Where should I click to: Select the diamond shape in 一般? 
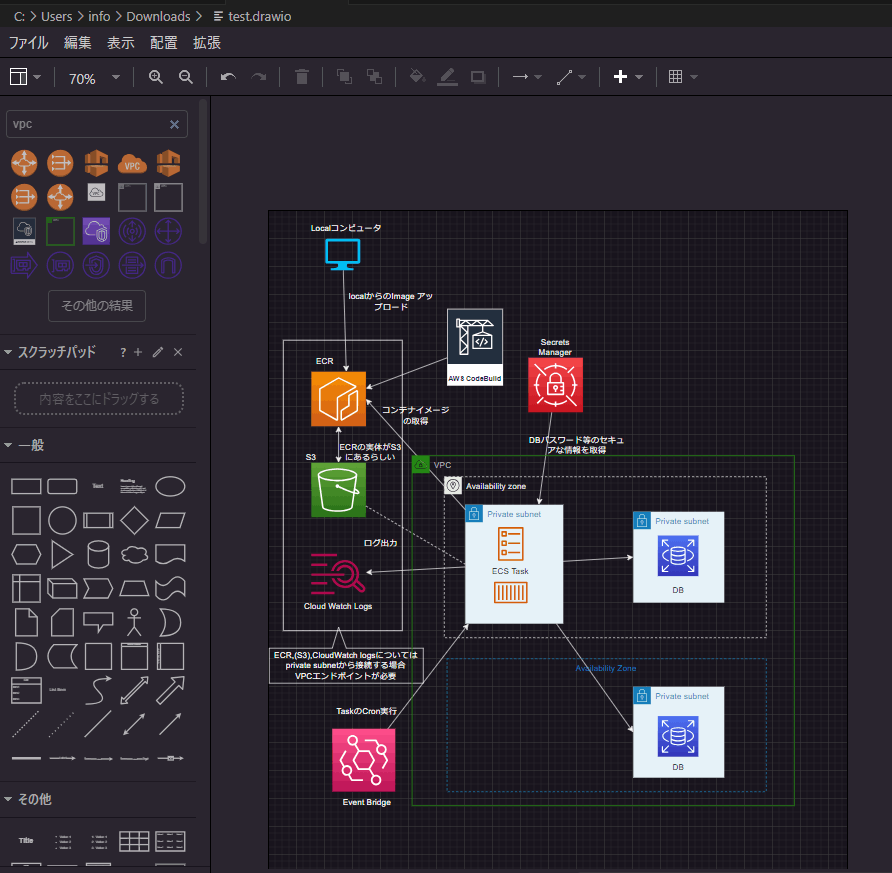coord(134,520)
